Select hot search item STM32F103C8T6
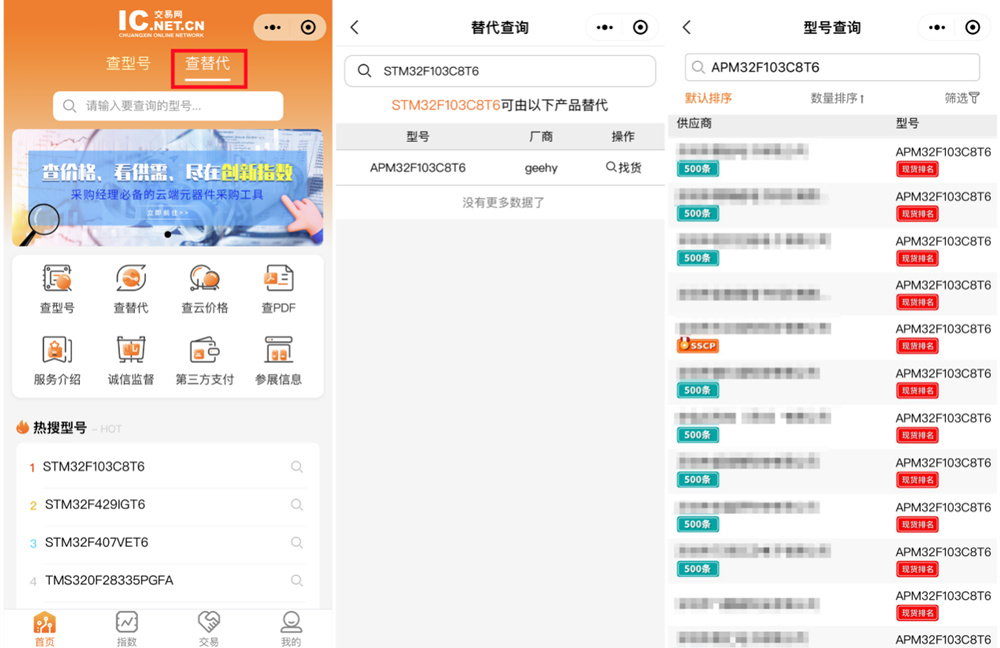The image size is (1000, 648). [94, 467]
